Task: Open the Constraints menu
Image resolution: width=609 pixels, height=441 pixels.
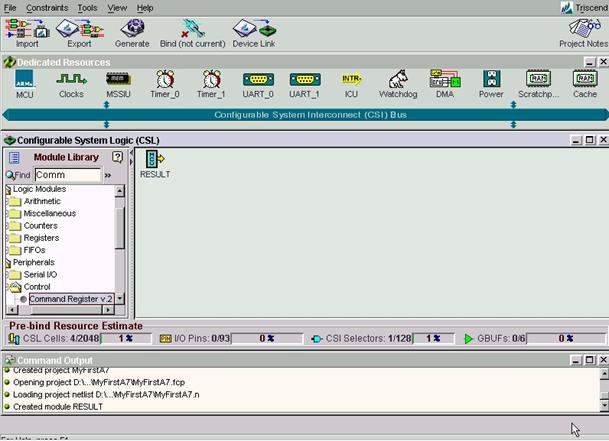Action: (48, 7)
